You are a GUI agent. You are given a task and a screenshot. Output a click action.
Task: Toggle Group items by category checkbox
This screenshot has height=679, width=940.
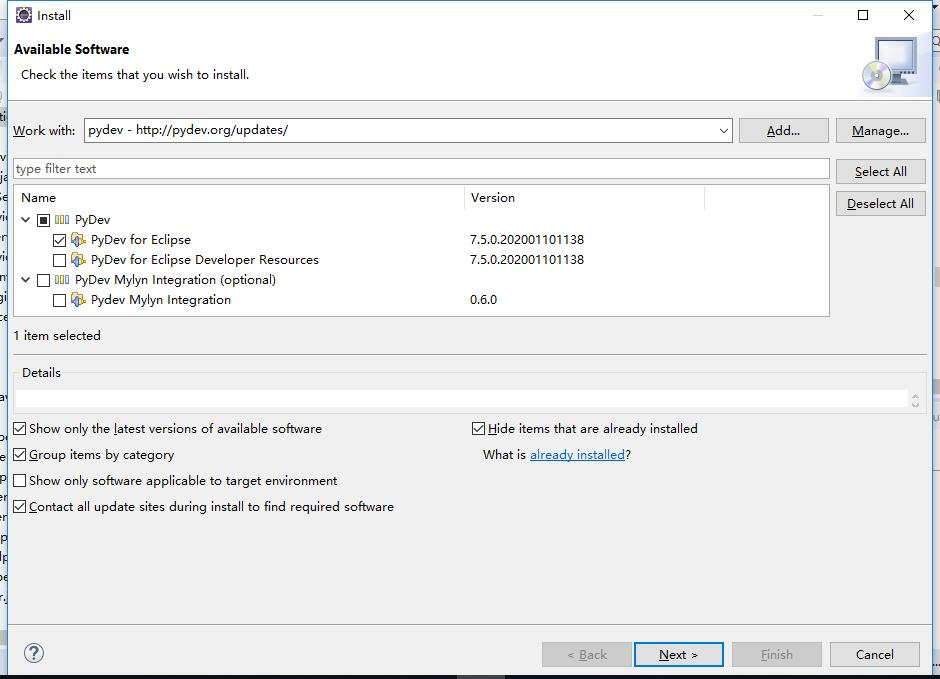(x=20, y=455)
